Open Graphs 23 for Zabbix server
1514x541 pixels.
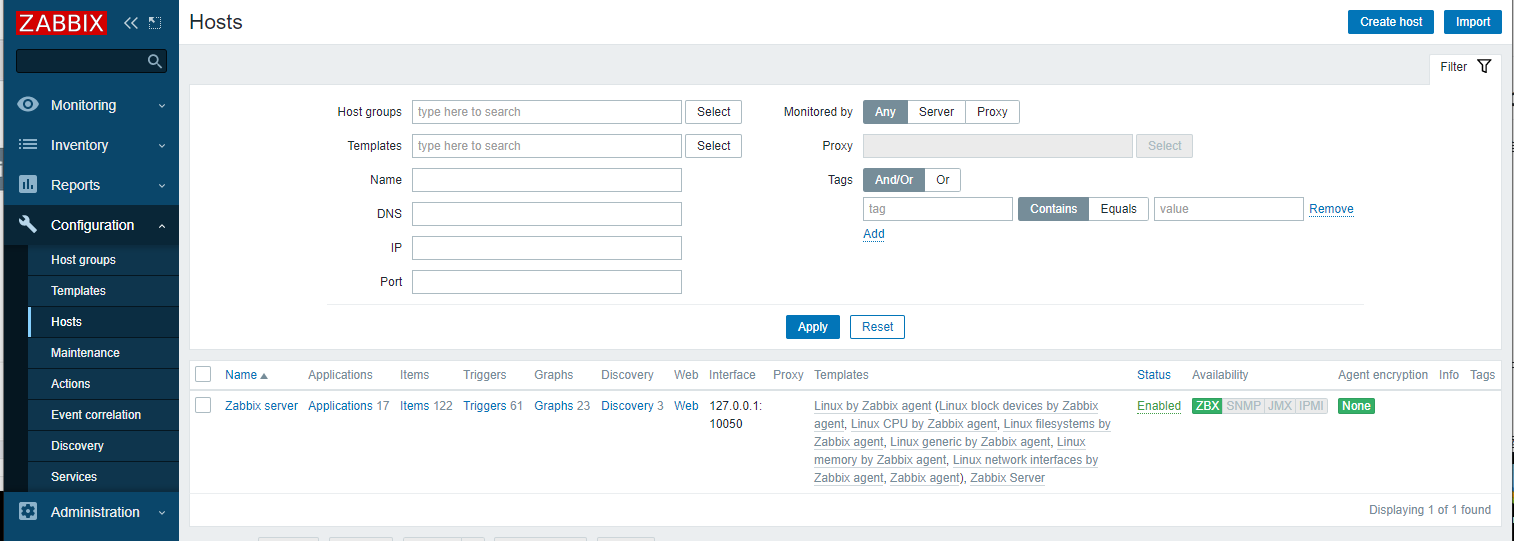point(553,406)
